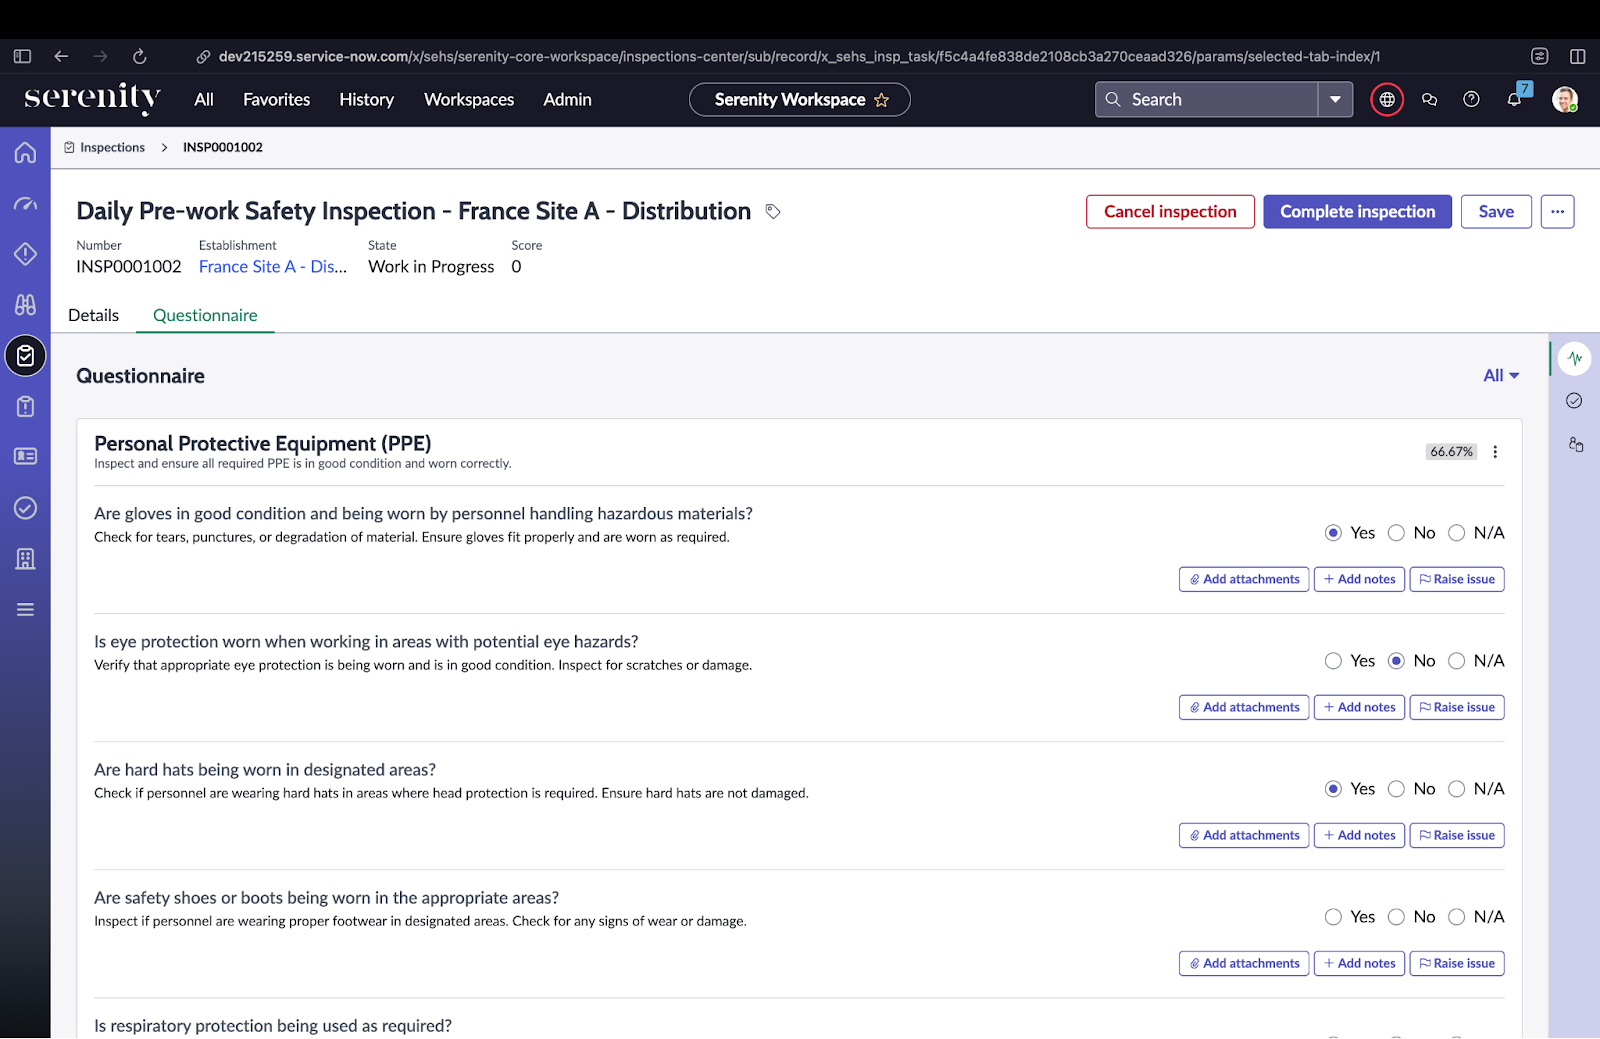Raise issue for gloves question
The width and height of the screenshot is (1600, 1039).
[1457, 580]
